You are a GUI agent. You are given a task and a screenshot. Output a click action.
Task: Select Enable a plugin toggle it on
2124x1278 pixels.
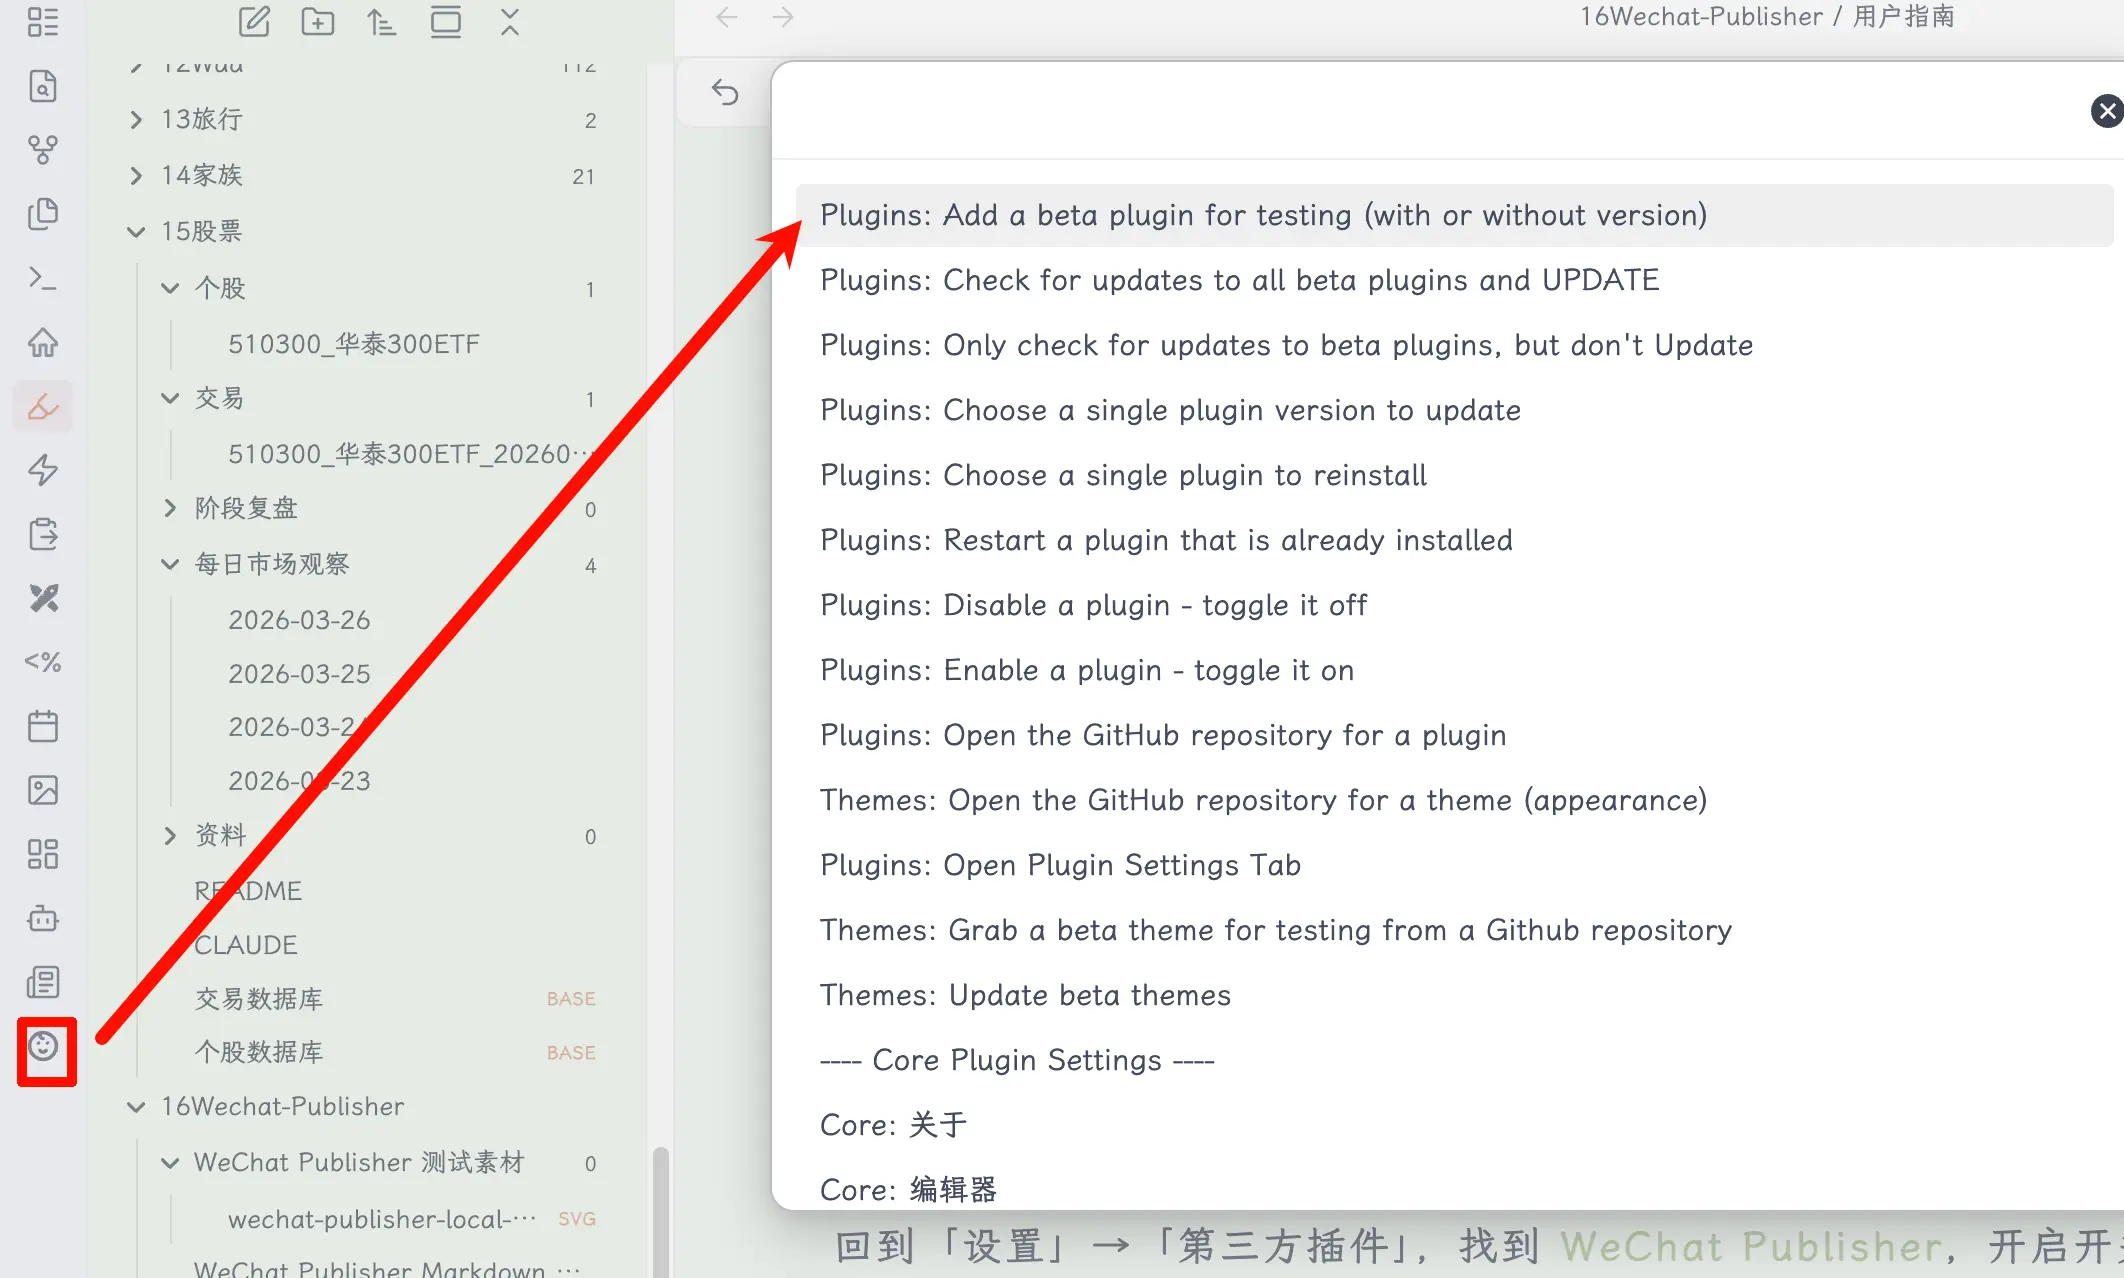(x=1086, y=670)
